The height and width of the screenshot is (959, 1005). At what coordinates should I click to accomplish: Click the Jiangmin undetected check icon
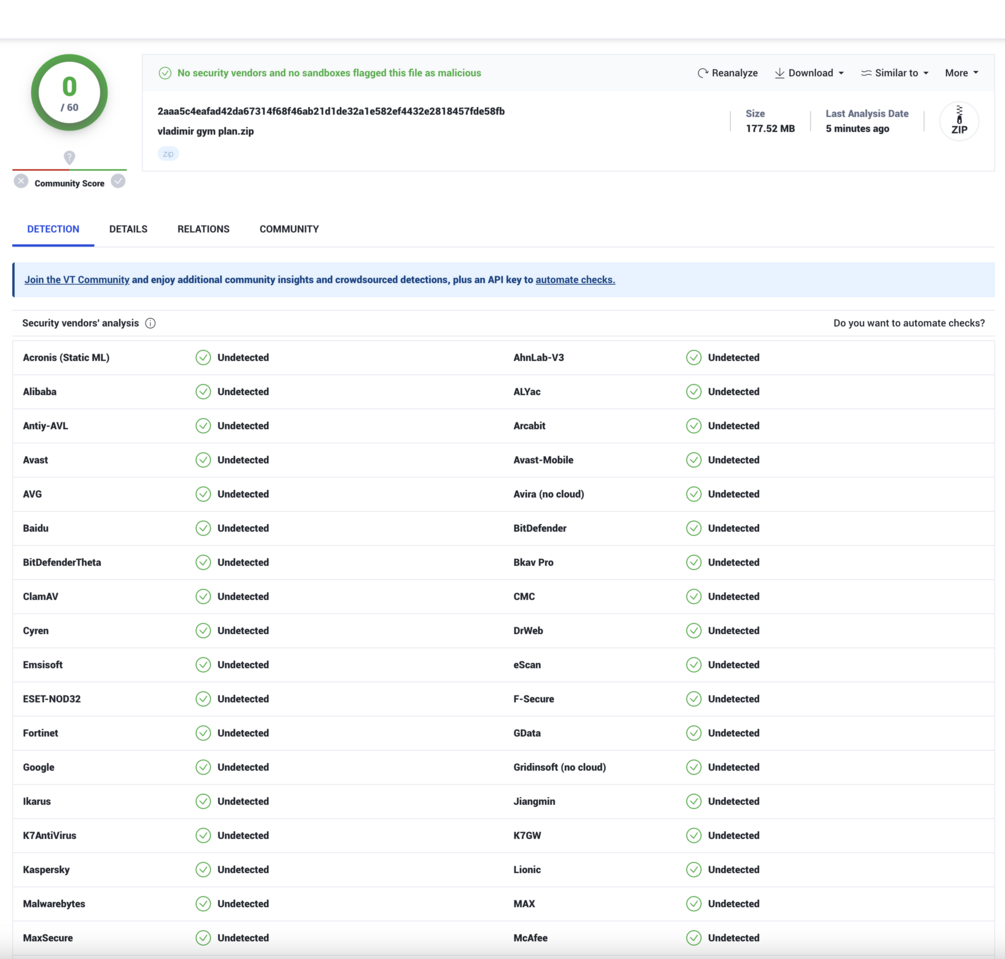694,801
